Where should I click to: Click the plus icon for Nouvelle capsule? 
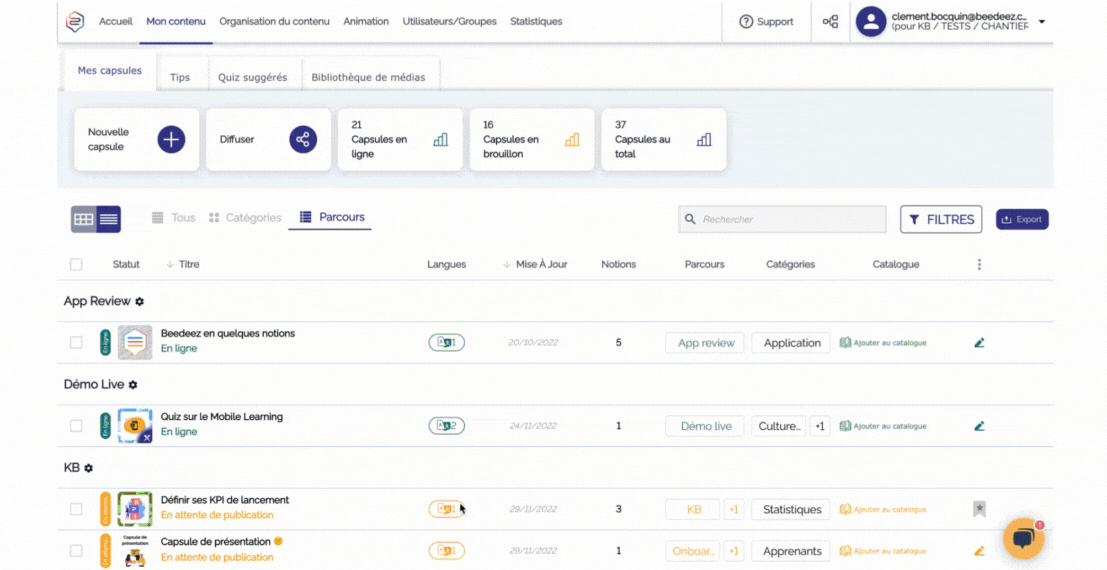pos(171,139)
